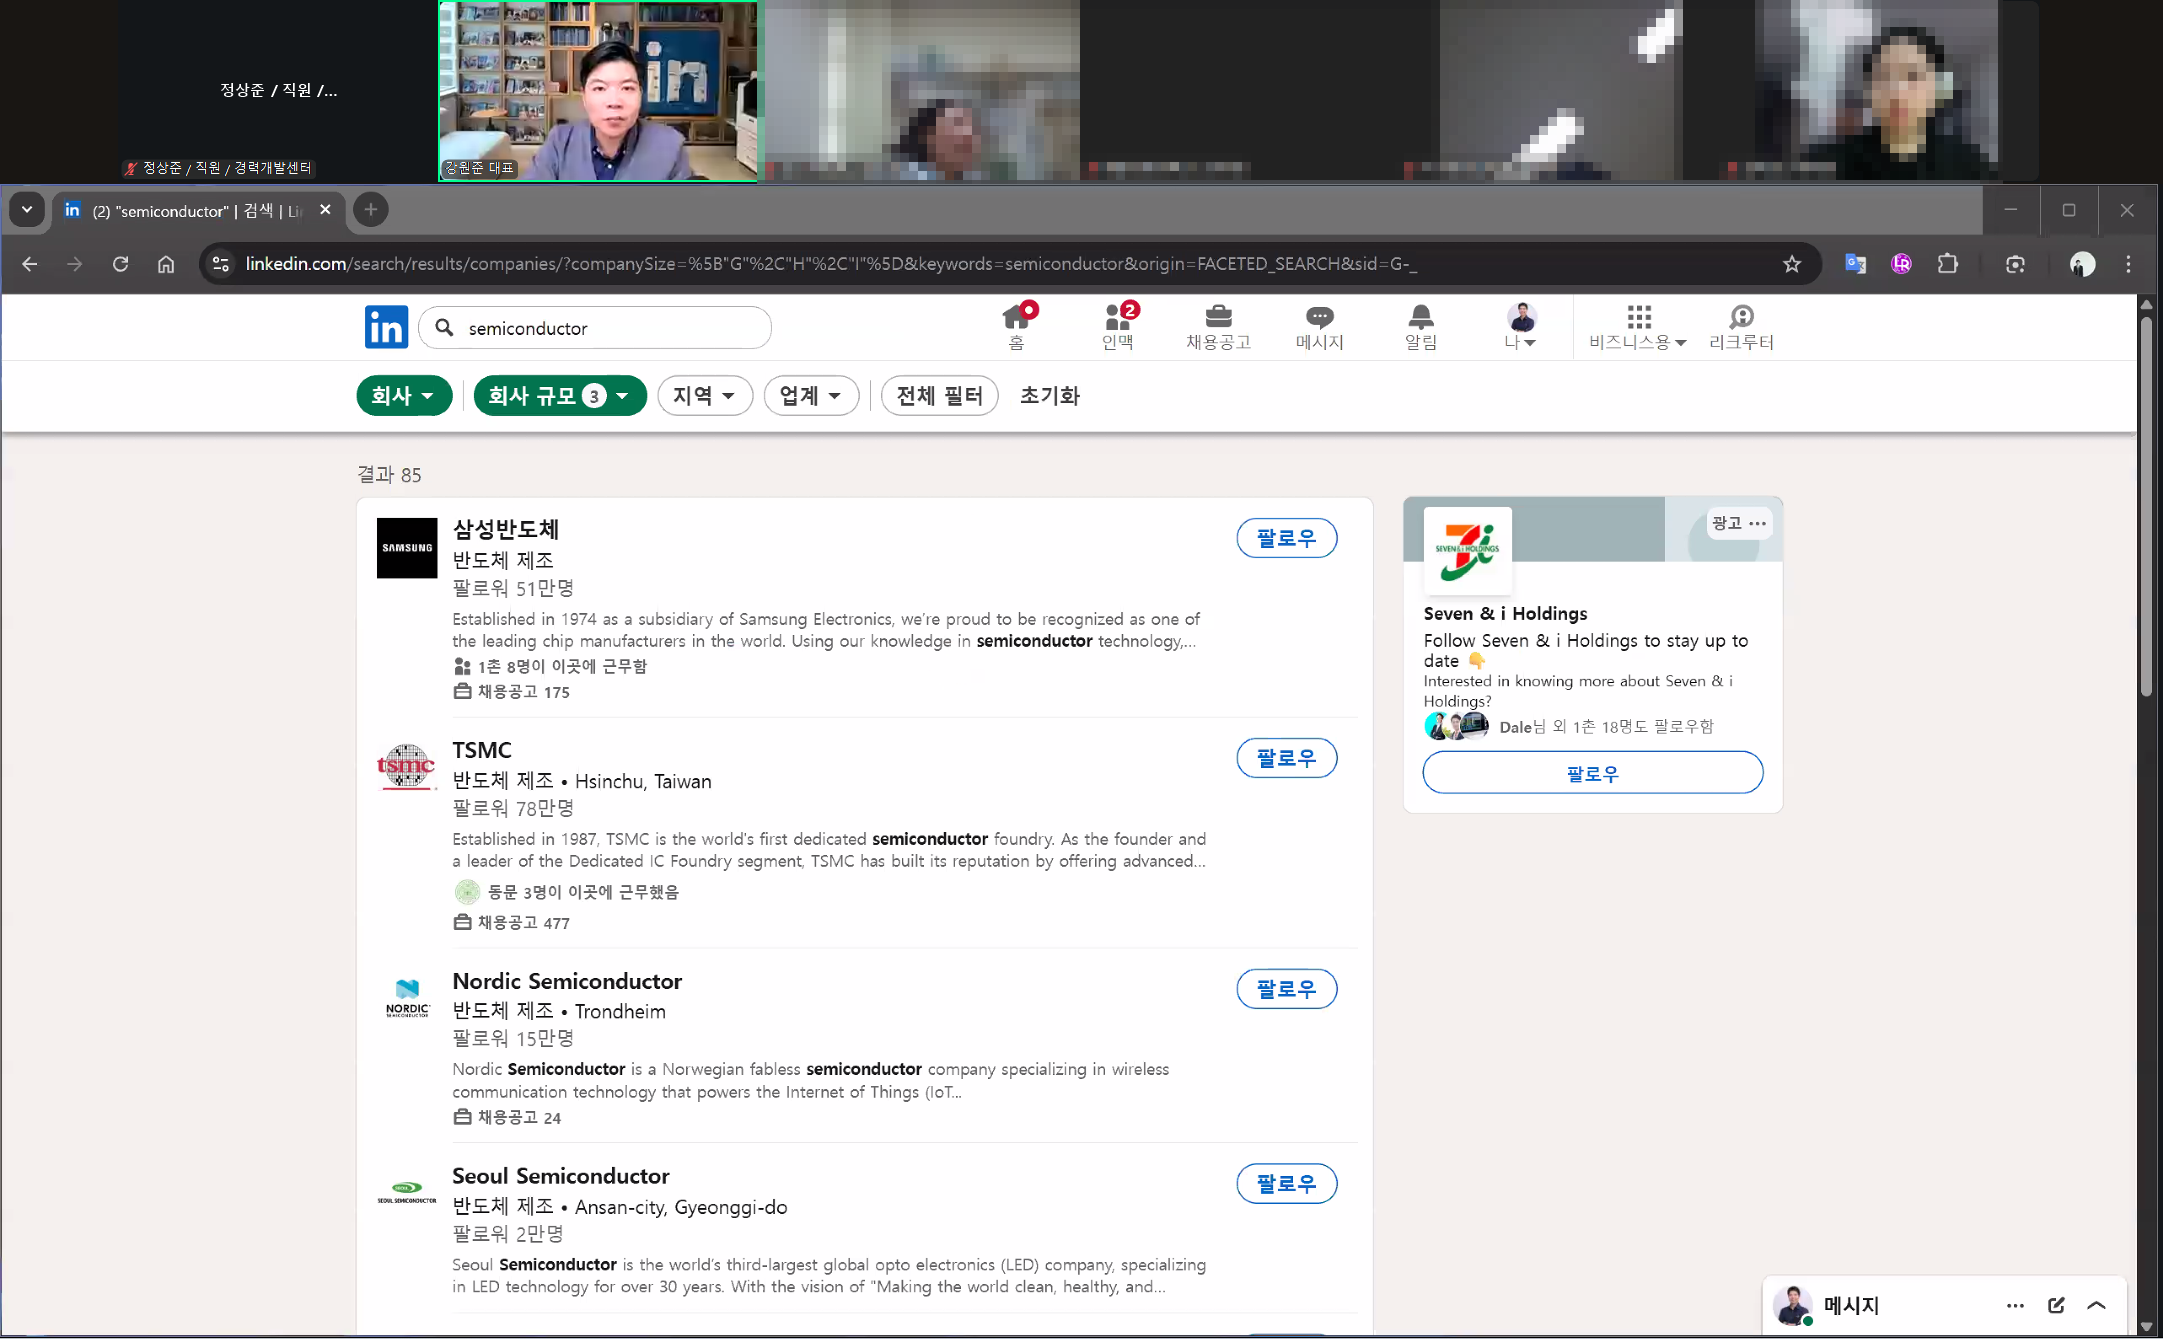
Task: Open the industry (업계) filter dropdown
Action: click(x=810, y=396)
